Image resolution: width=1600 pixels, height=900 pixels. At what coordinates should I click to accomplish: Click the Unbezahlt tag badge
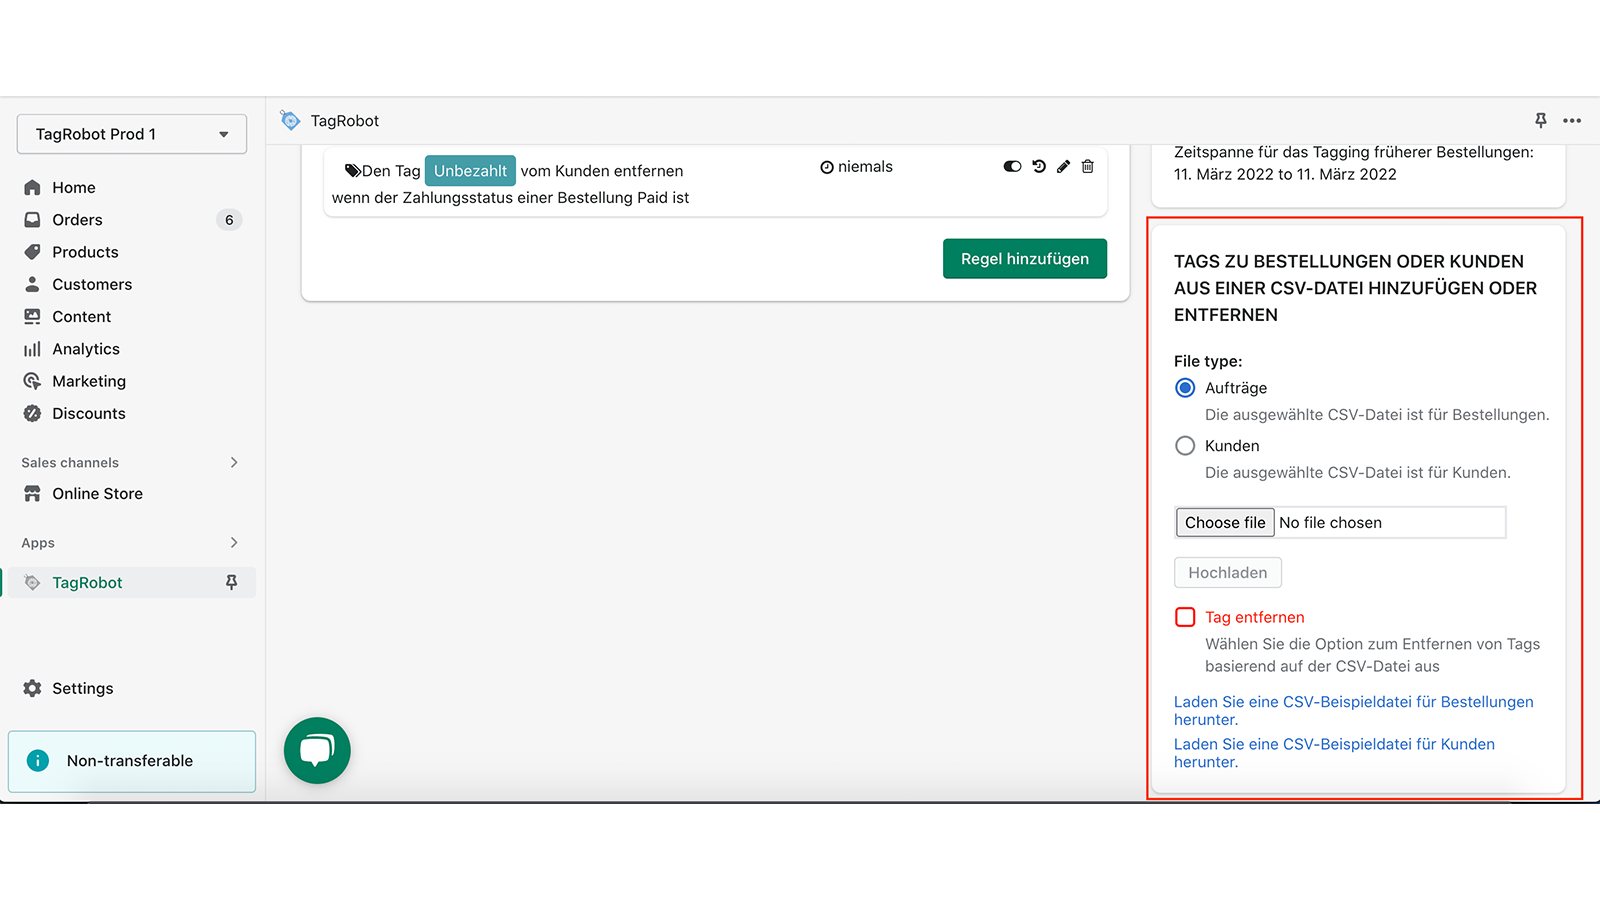pyautogui.click(x=470, y=171)
